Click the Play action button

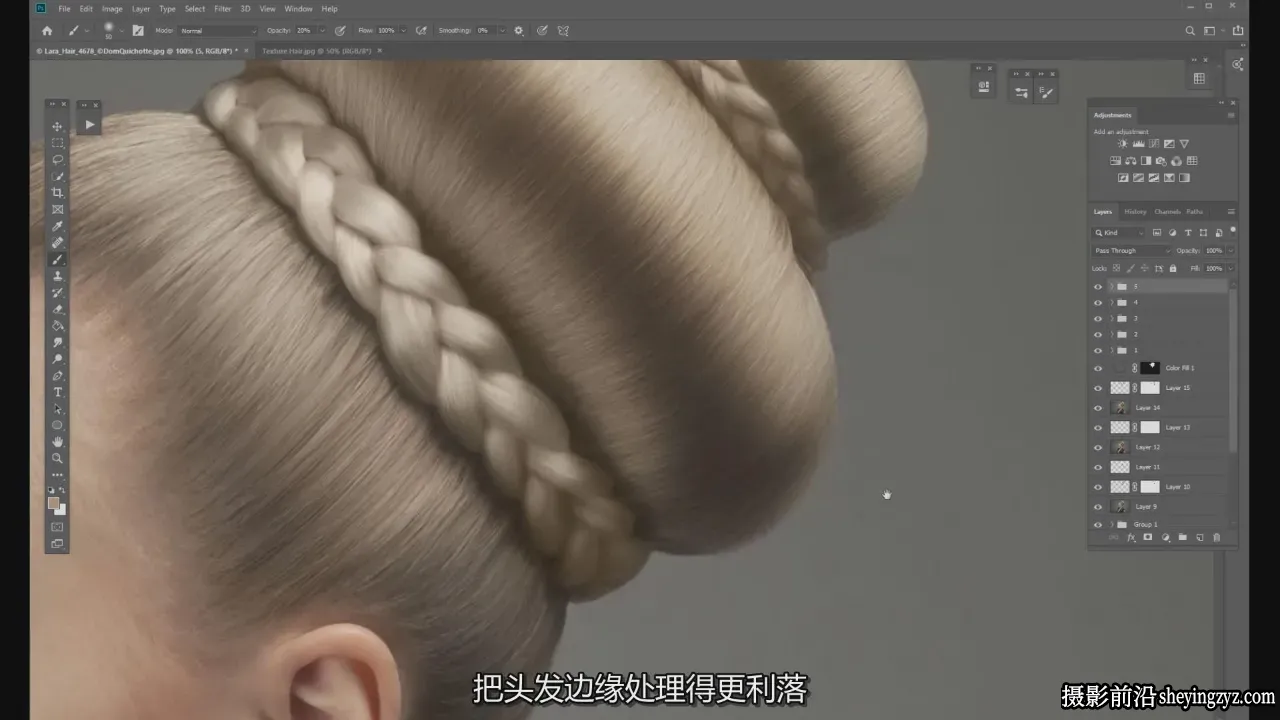[89, 125]
